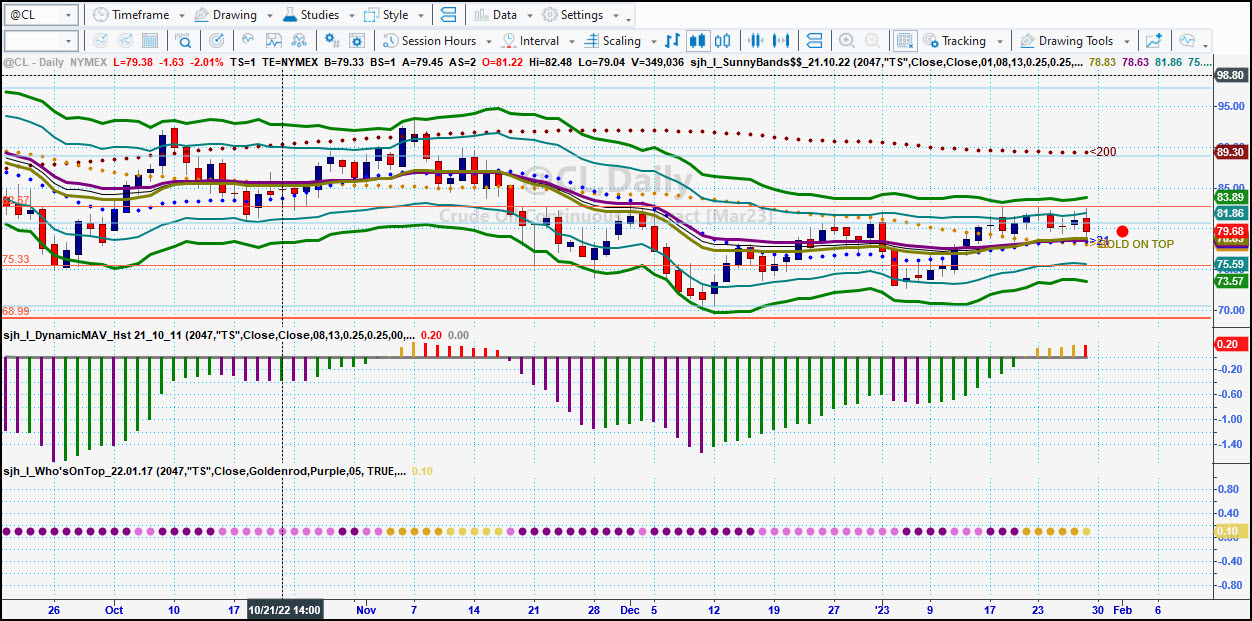
Task: Click the round wave-line chart icon
Action: [247, 41]
